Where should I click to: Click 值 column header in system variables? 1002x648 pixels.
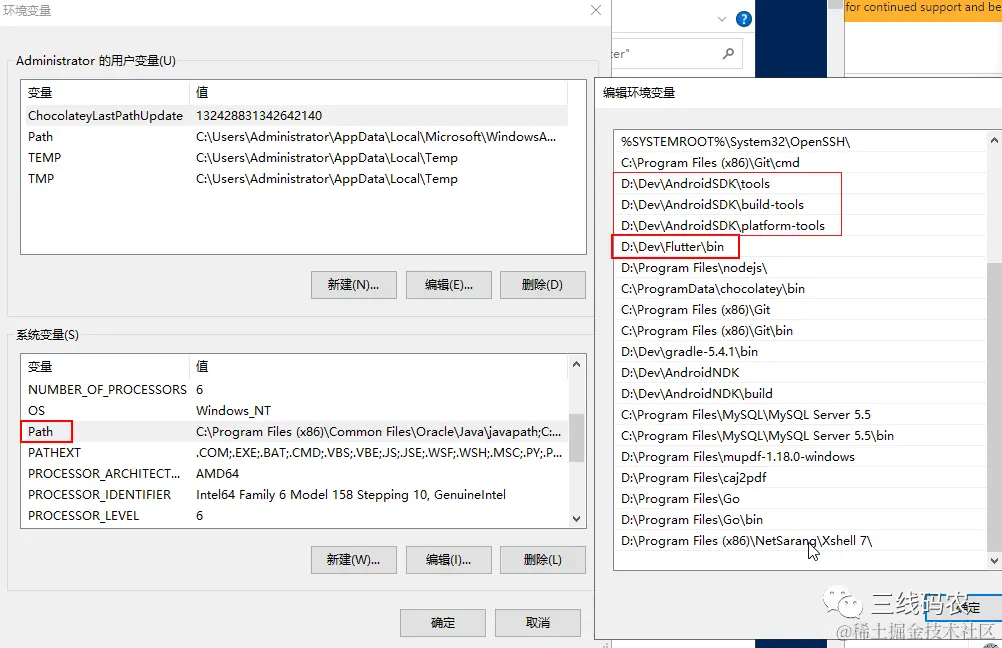[x=378, y=367]
